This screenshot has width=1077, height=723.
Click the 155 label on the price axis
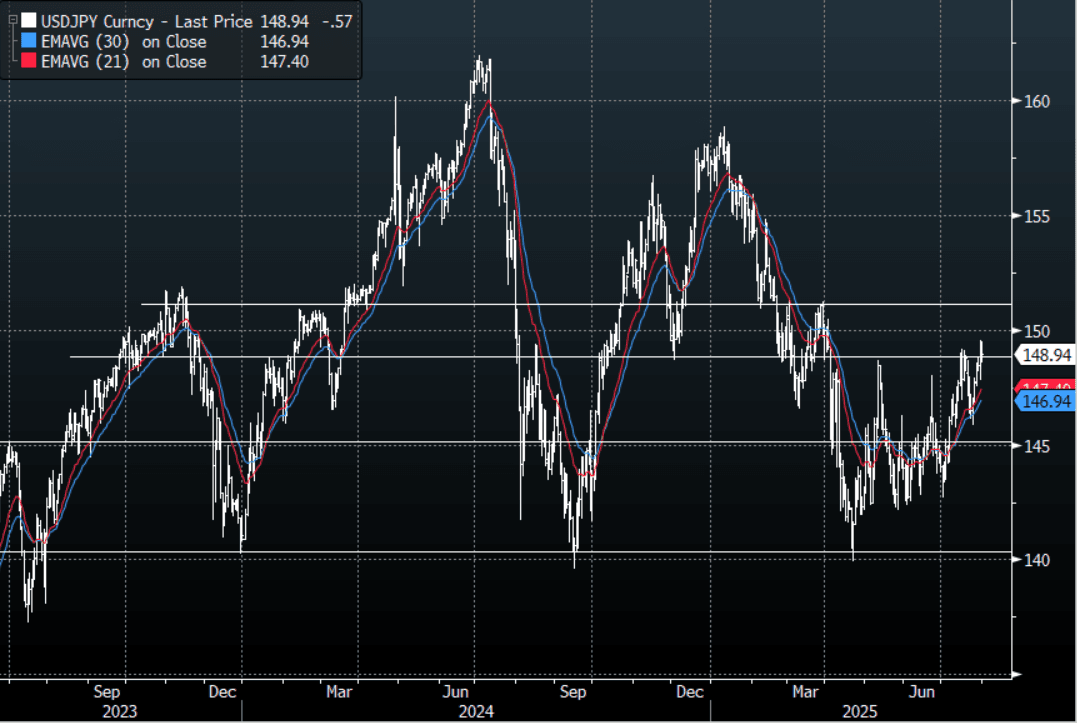click(x=1036, y=216)
